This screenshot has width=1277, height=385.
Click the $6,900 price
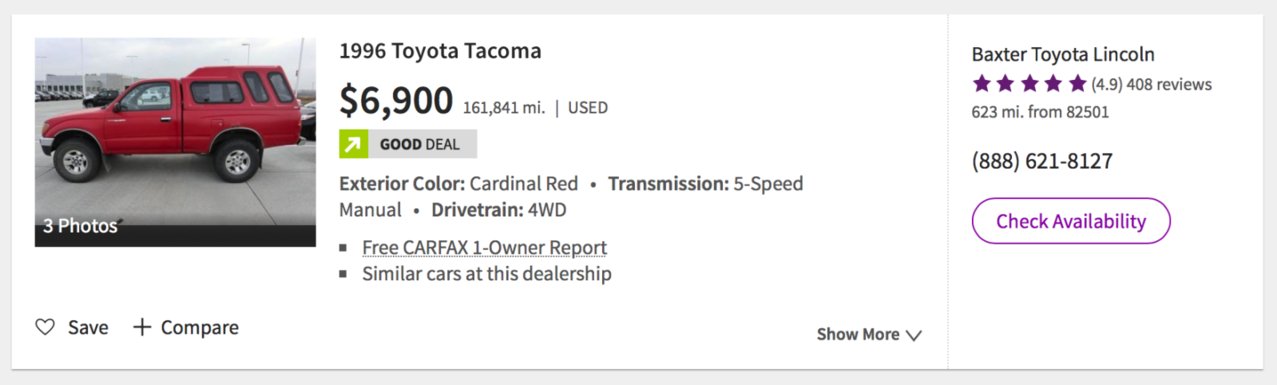tap(396, 101)
